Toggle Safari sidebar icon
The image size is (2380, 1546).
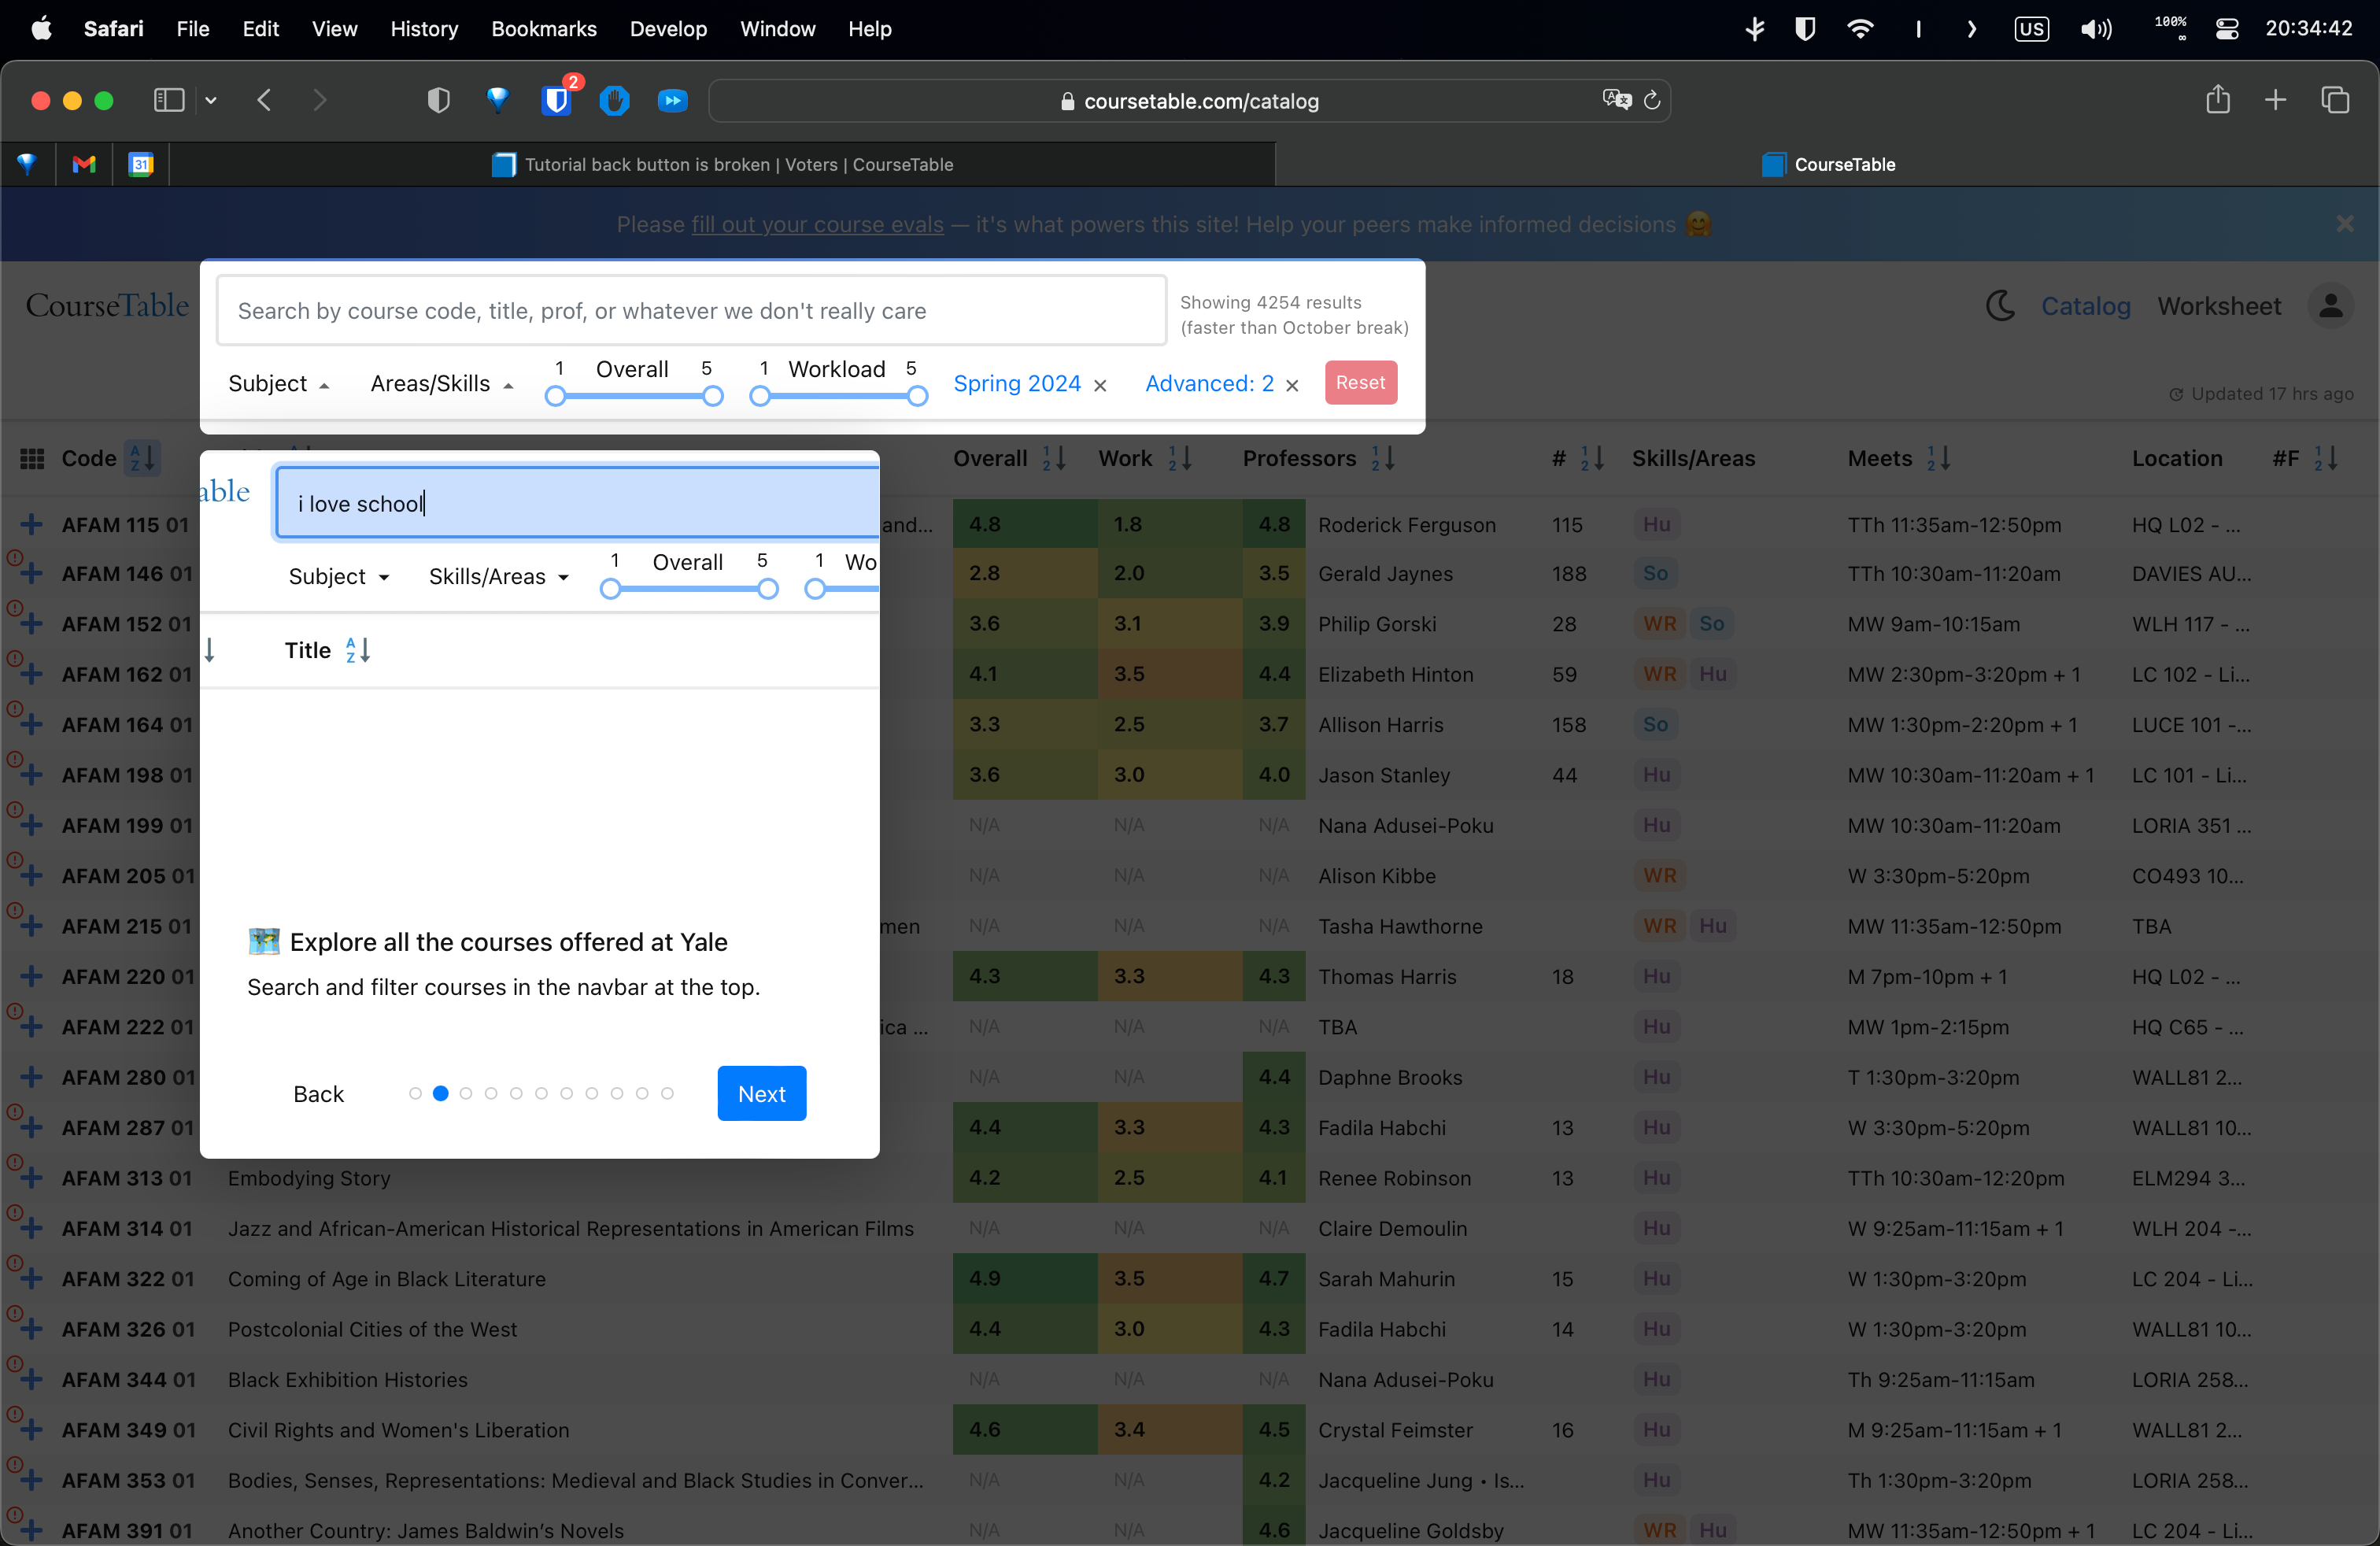[169, 100]
